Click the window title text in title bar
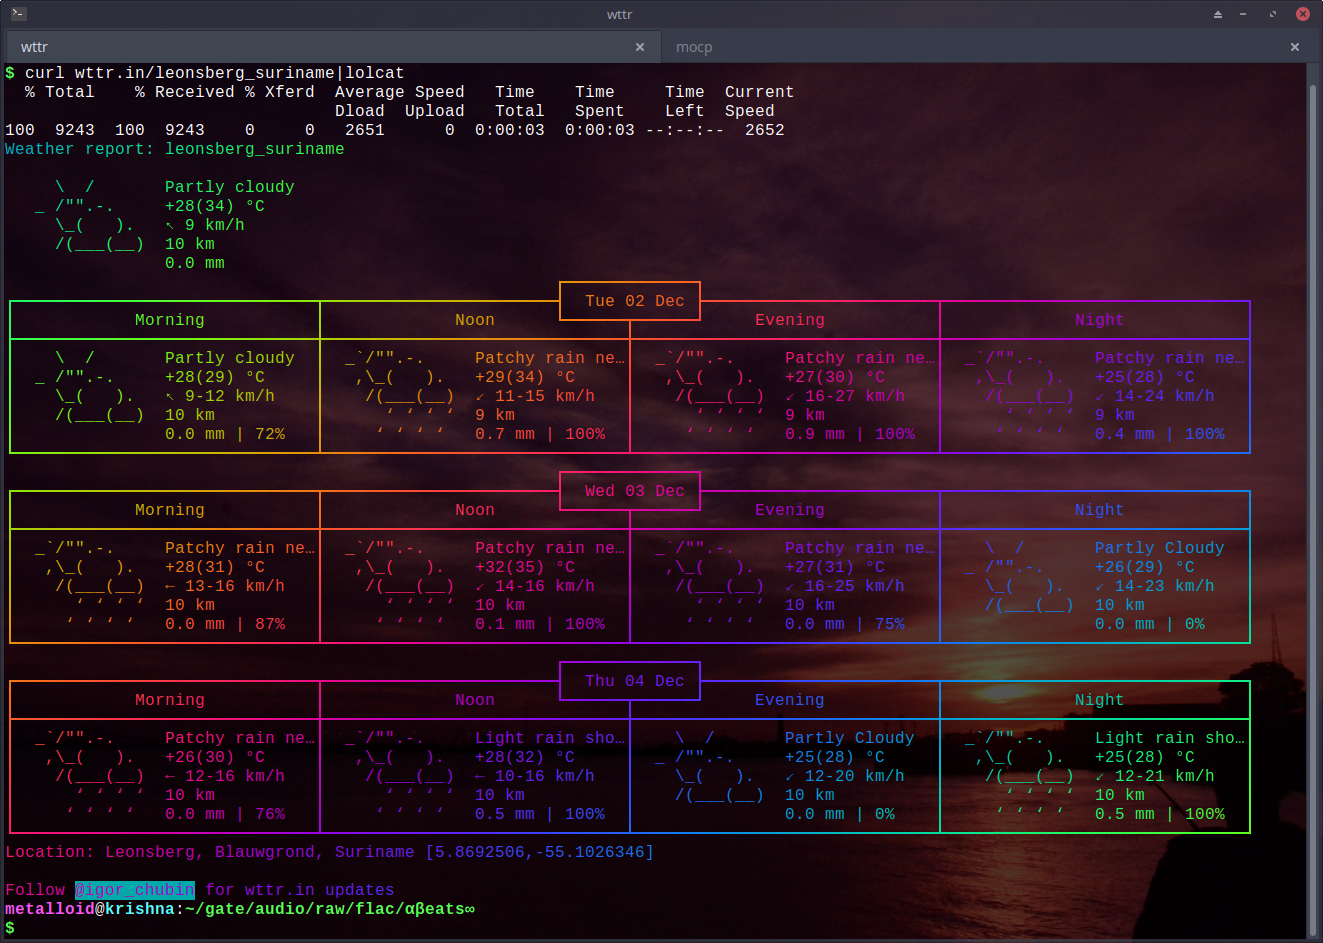The width and height of the screenshot is (1323, 943). (619, 14)
